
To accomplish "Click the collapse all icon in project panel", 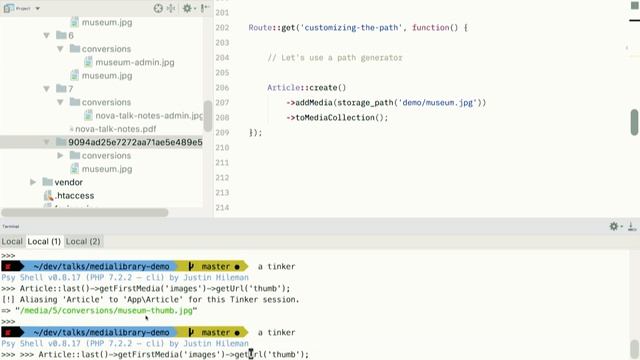I will pyautogui.click(x=171, y=8).
